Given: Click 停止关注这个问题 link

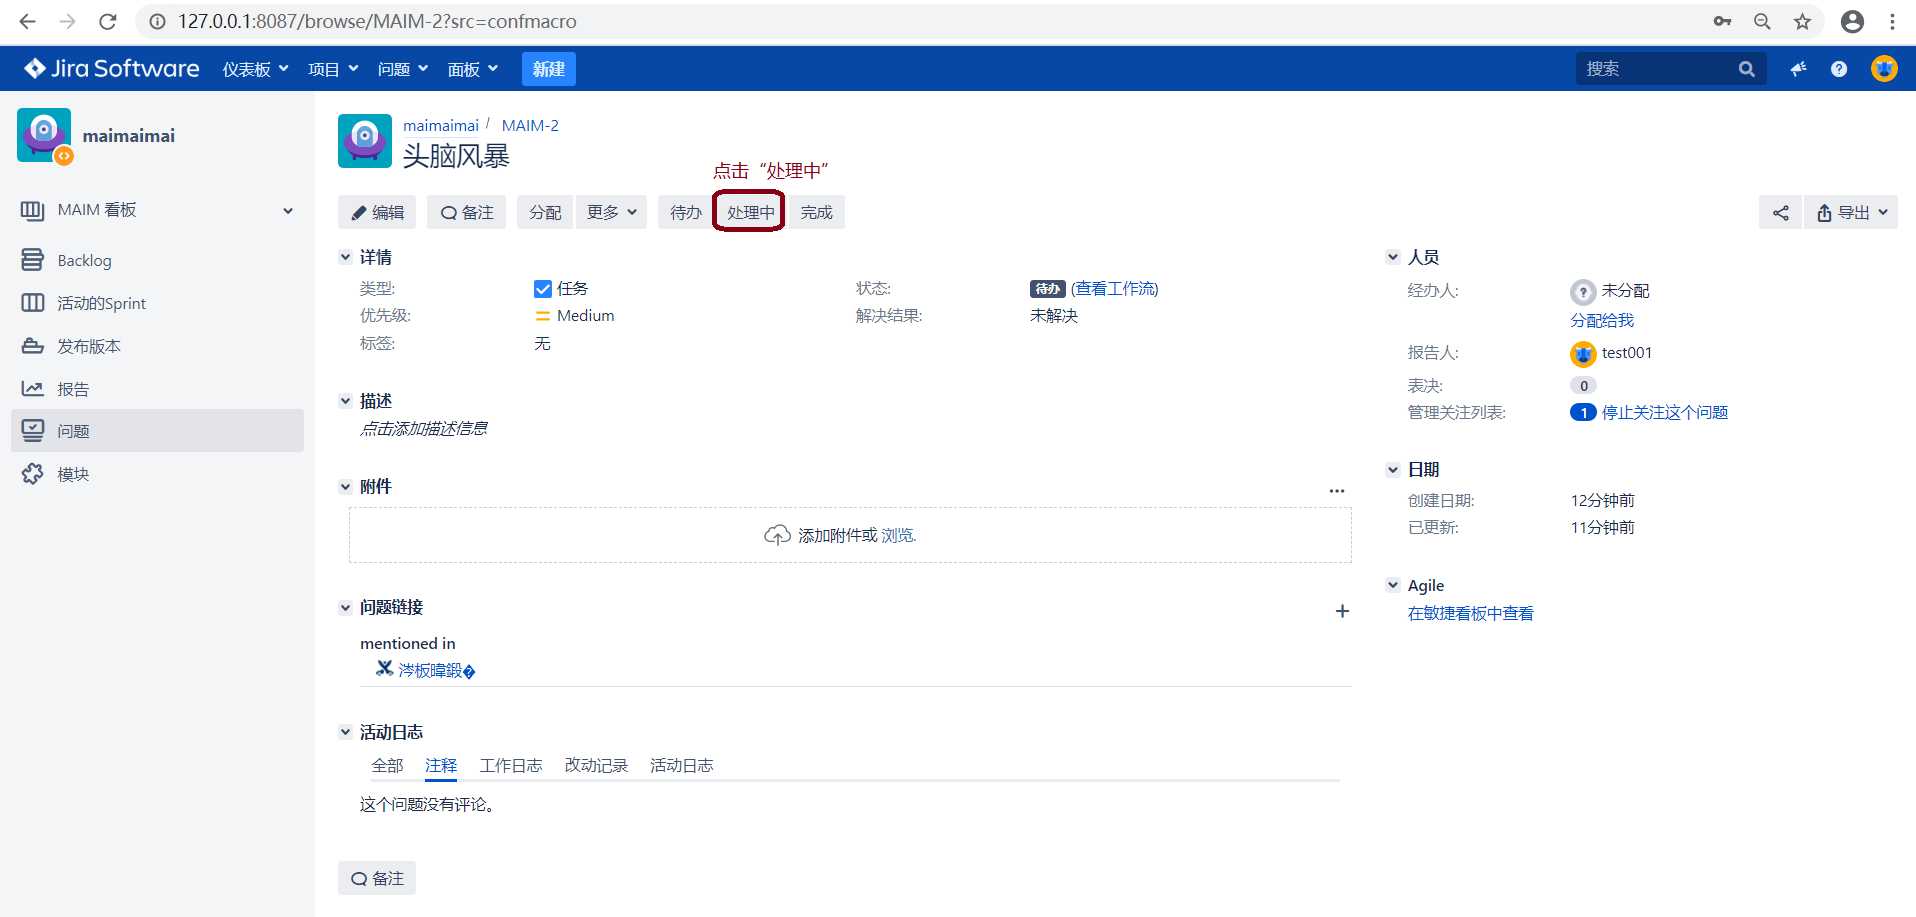Looking at the screenshot, I should (x=1665, y=412).
